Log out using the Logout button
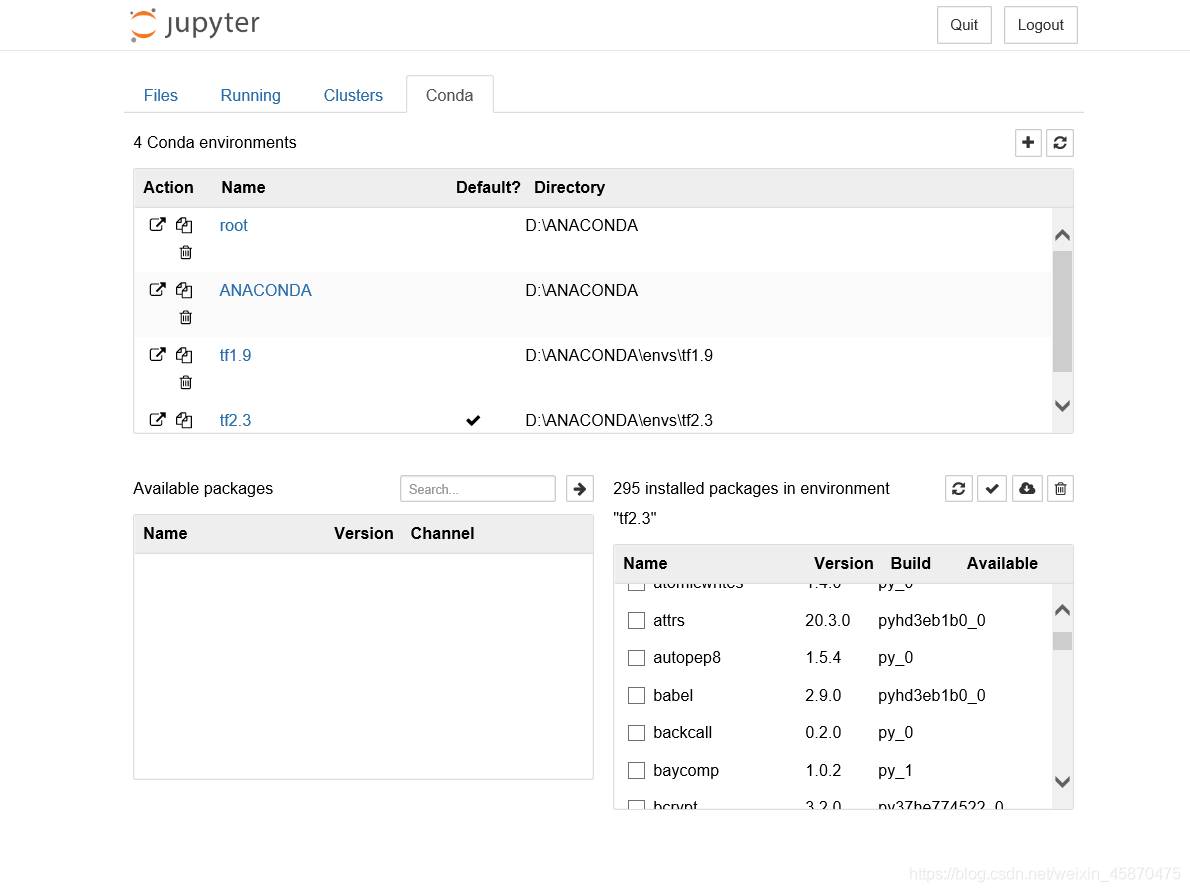This screenshot has height=892, width=1190. [x=1040, y=25]
